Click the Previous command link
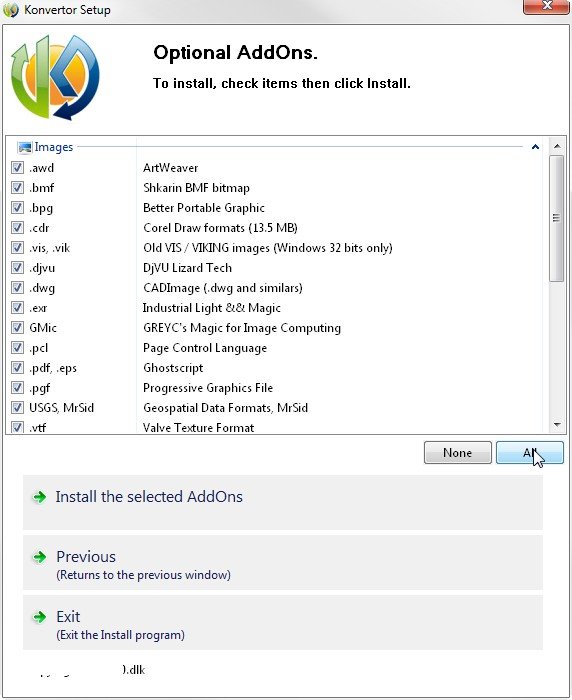 pos(283,563)
